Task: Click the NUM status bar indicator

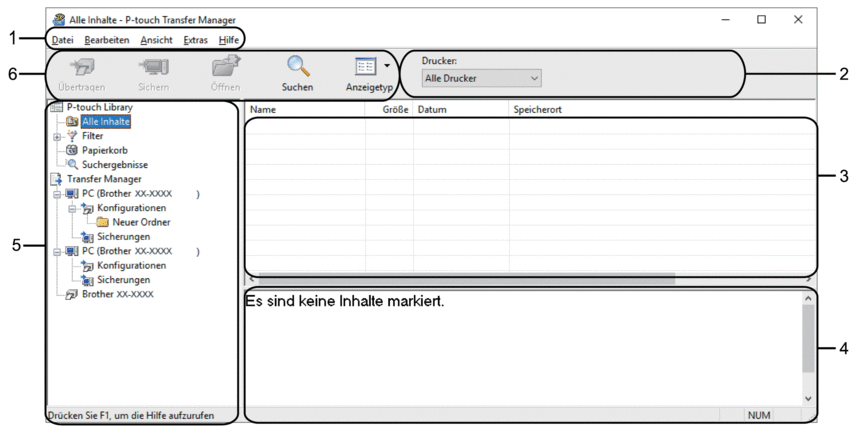Action: [x=759, y=415]
